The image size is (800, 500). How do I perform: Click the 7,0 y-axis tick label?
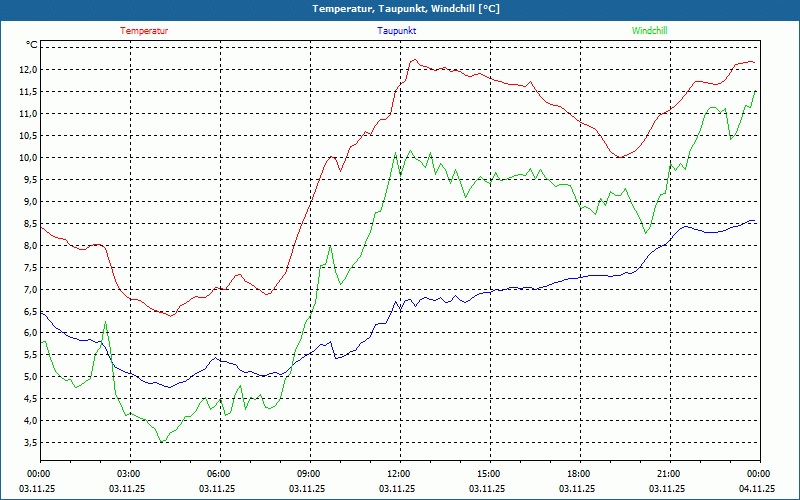26,289
